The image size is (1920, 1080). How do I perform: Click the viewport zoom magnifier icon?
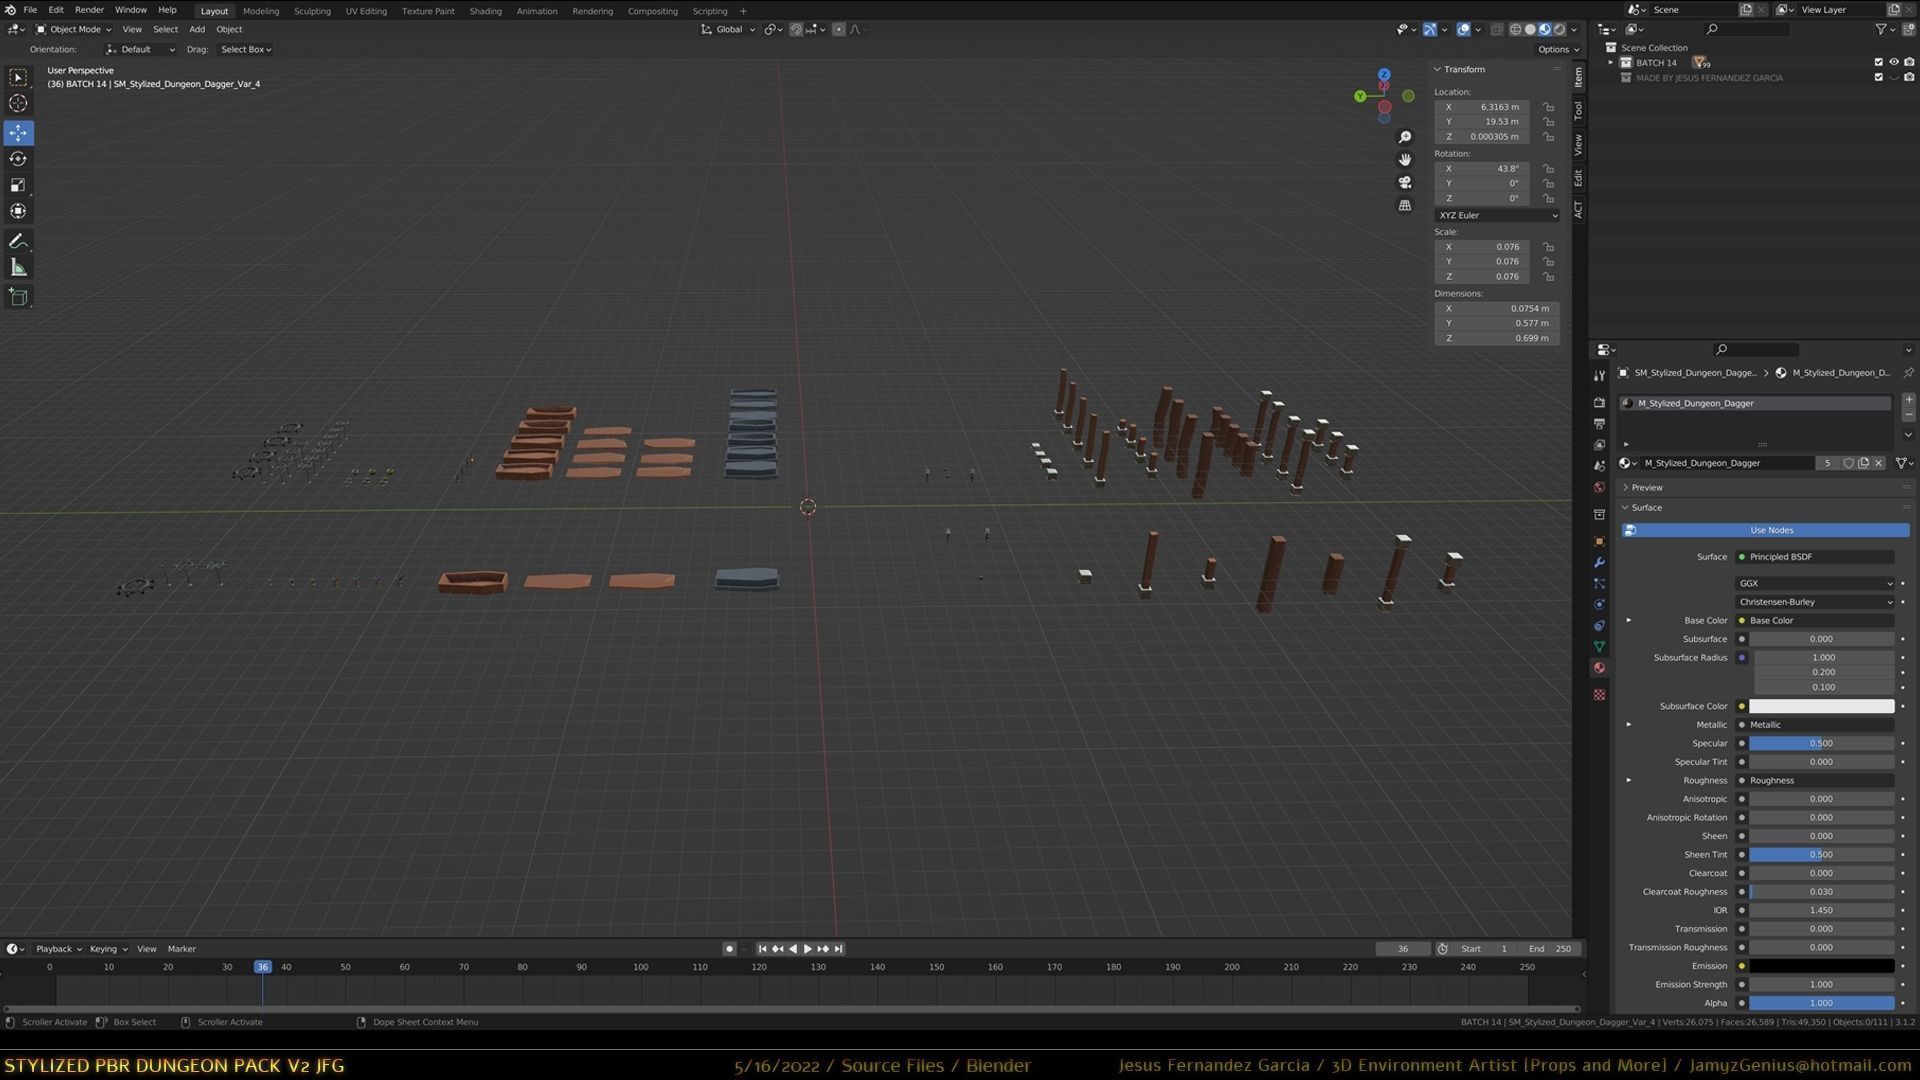1405,137
